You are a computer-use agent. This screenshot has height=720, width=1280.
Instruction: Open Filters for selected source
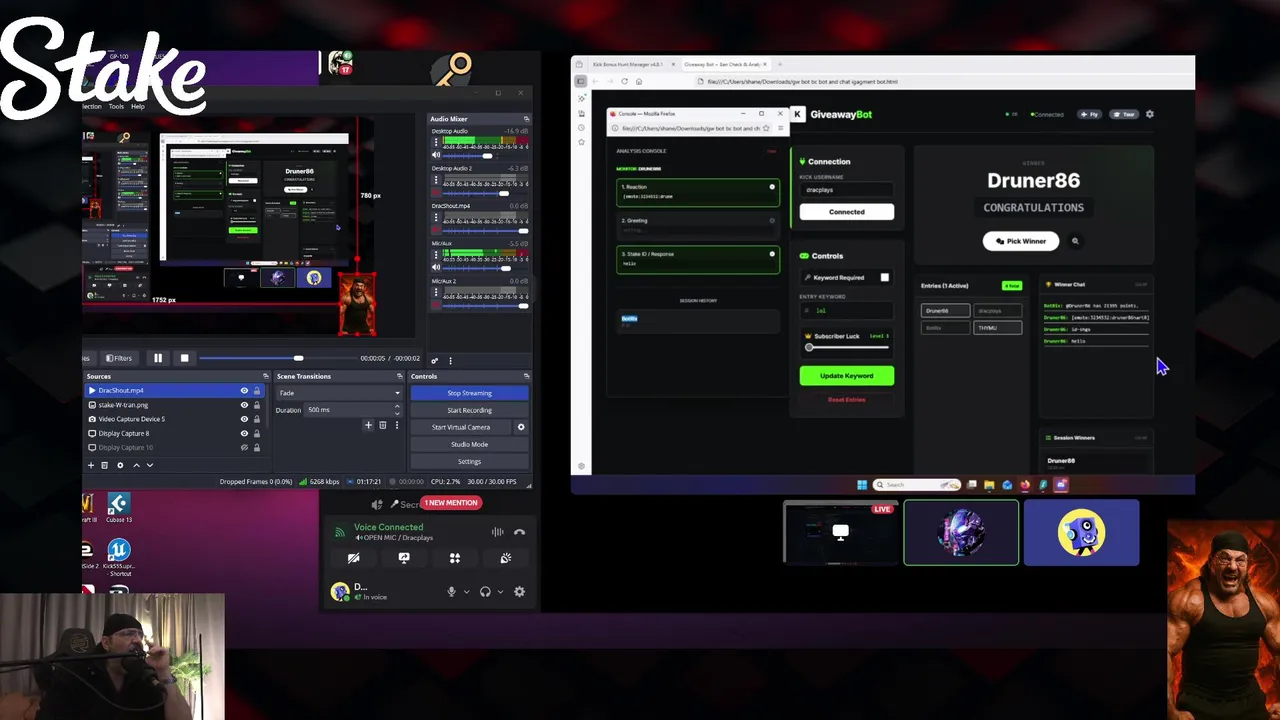[x=119, y=358]
